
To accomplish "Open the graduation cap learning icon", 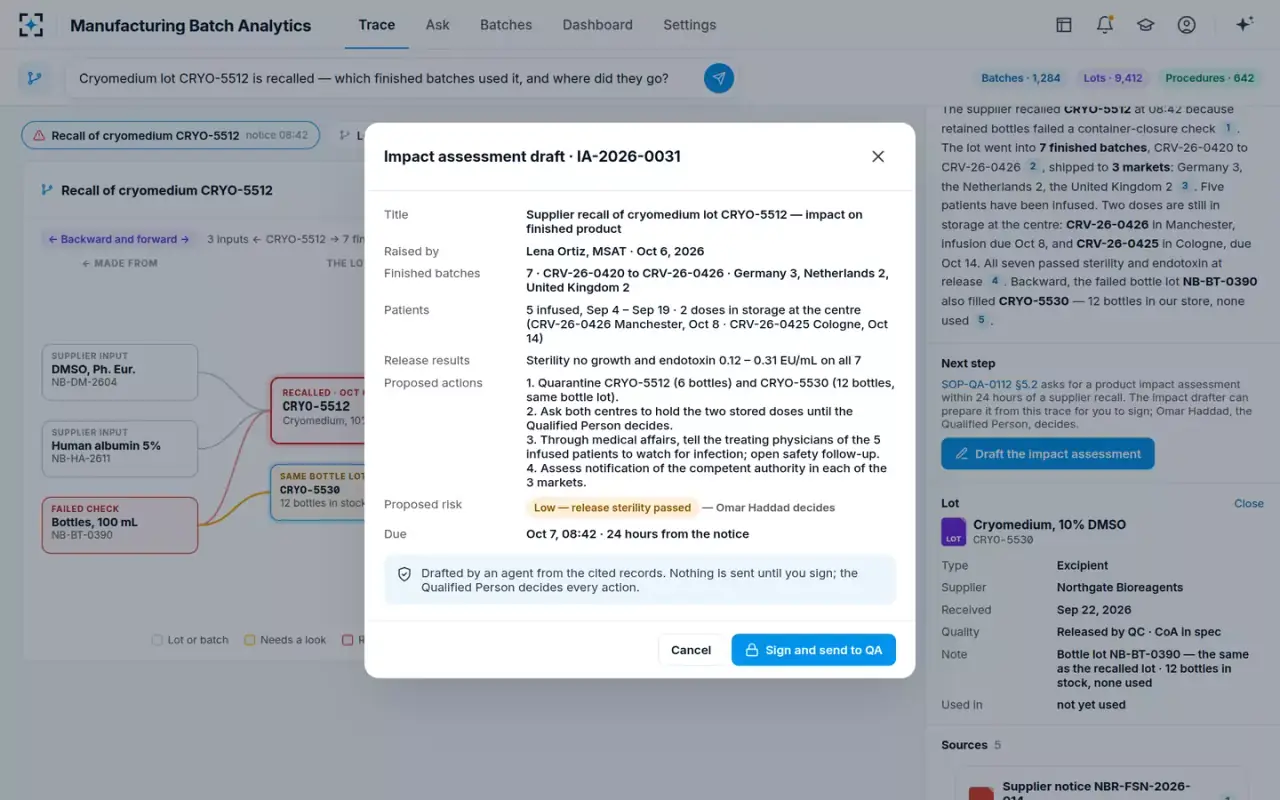I will point(1145,25).
